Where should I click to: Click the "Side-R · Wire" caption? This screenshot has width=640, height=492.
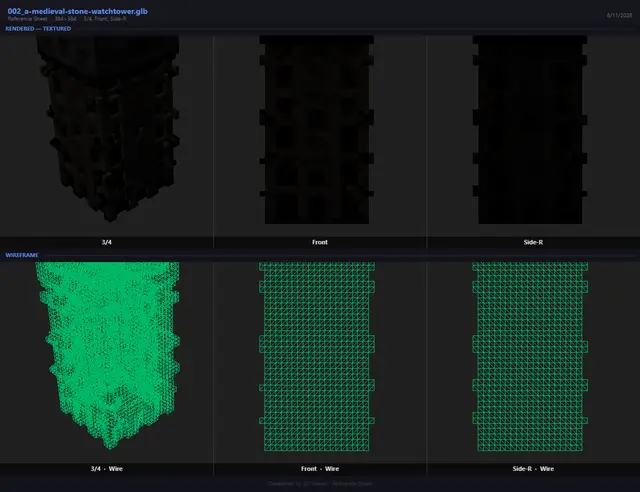click(x=533, y=469)
